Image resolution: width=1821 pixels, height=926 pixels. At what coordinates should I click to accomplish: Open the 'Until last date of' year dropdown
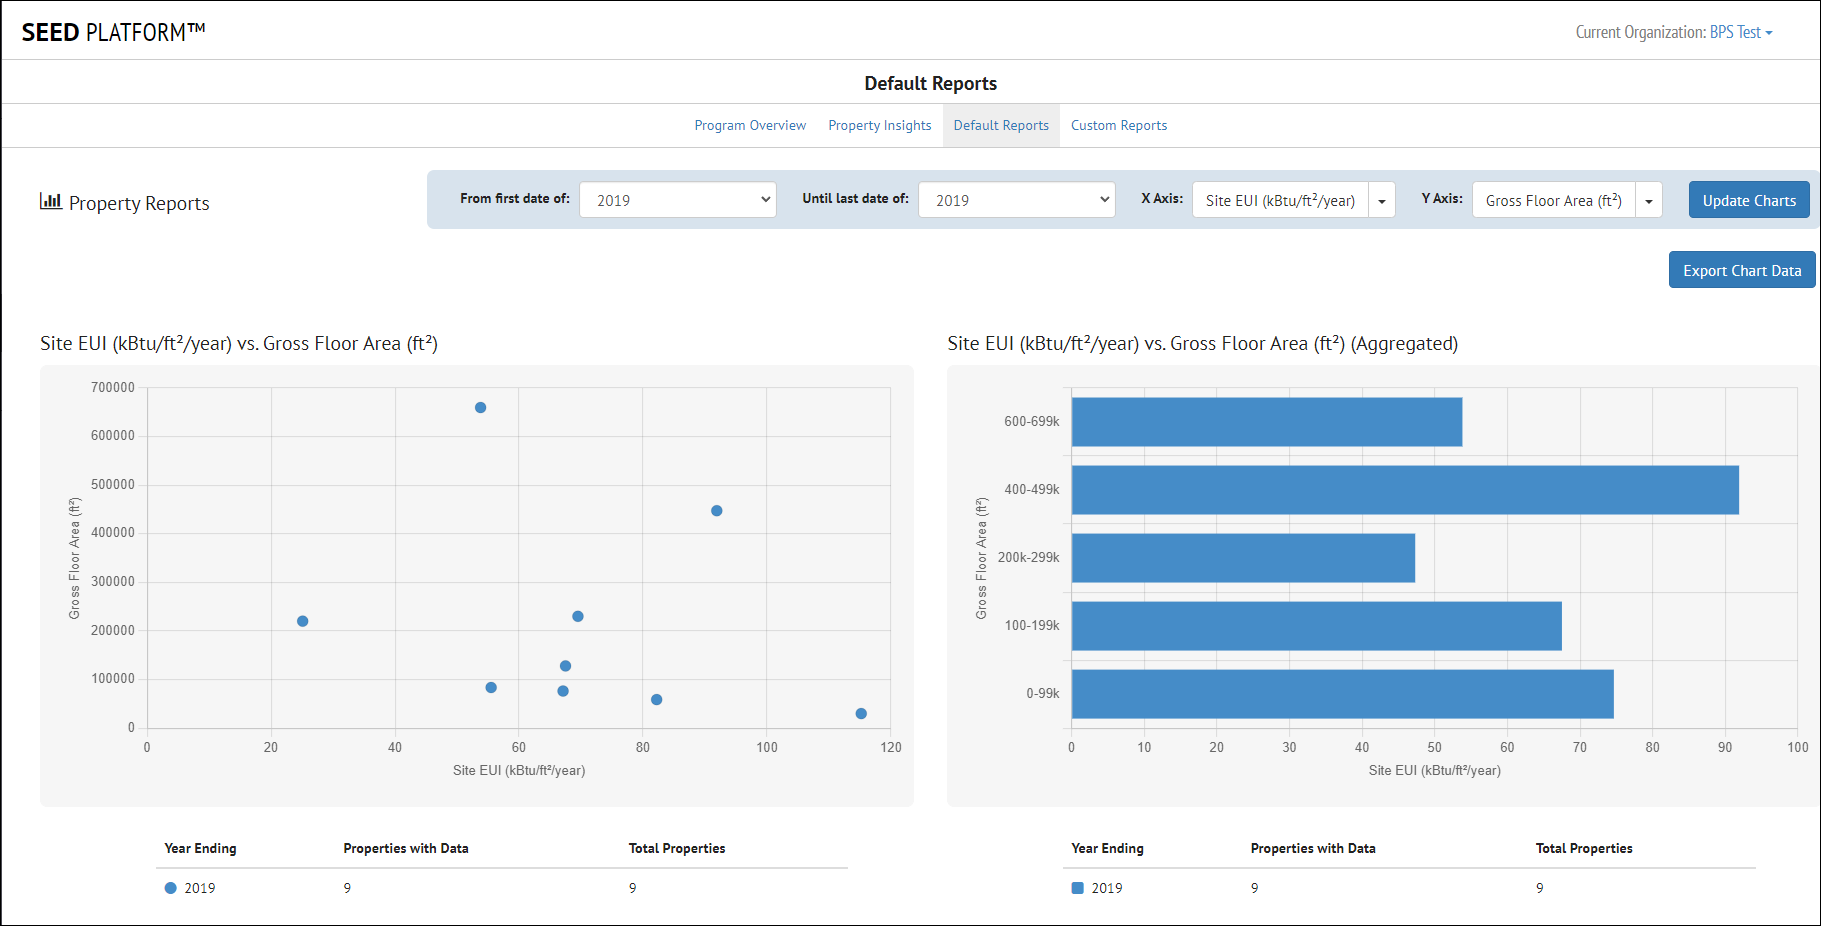[x=1016, y=199]
